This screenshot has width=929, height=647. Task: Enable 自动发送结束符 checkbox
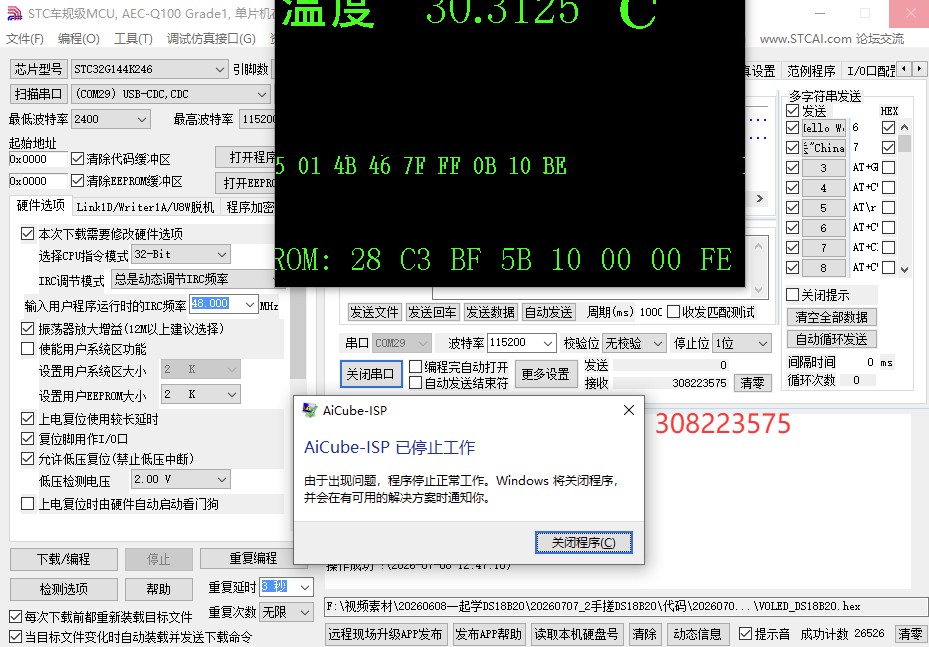pos(415,383)
